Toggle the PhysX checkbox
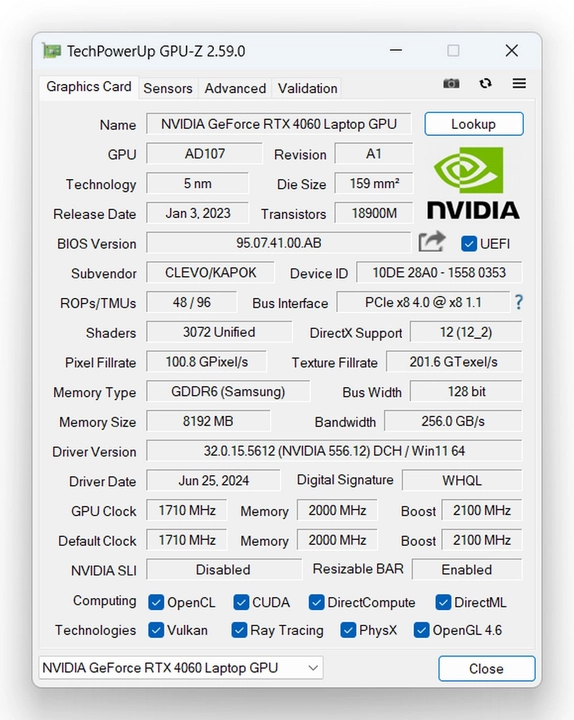The width and height of the screenshot is (574, 720). tap(348, 630)
